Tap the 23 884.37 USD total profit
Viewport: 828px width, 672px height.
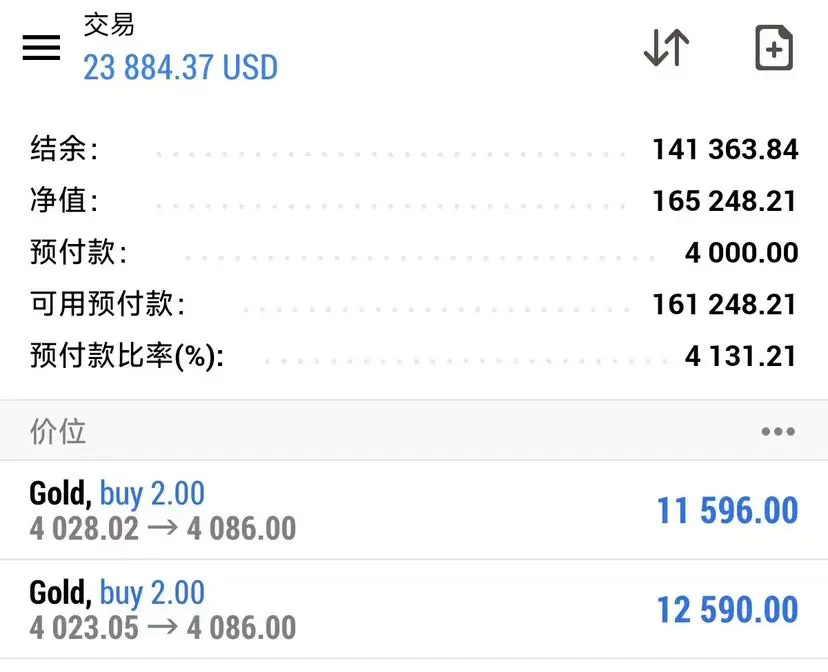pyautogui.click(x=180, y=68)
